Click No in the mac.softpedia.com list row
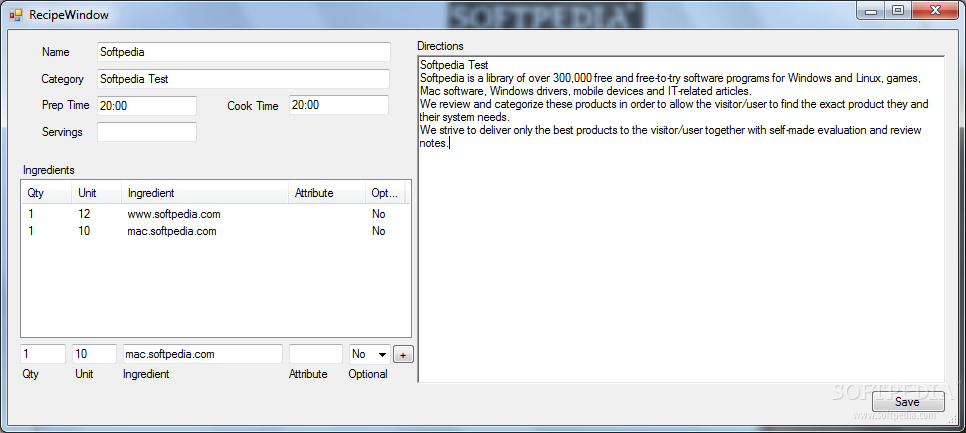The height and width of the screenshot is (433, 966). (x=378, y=231)
